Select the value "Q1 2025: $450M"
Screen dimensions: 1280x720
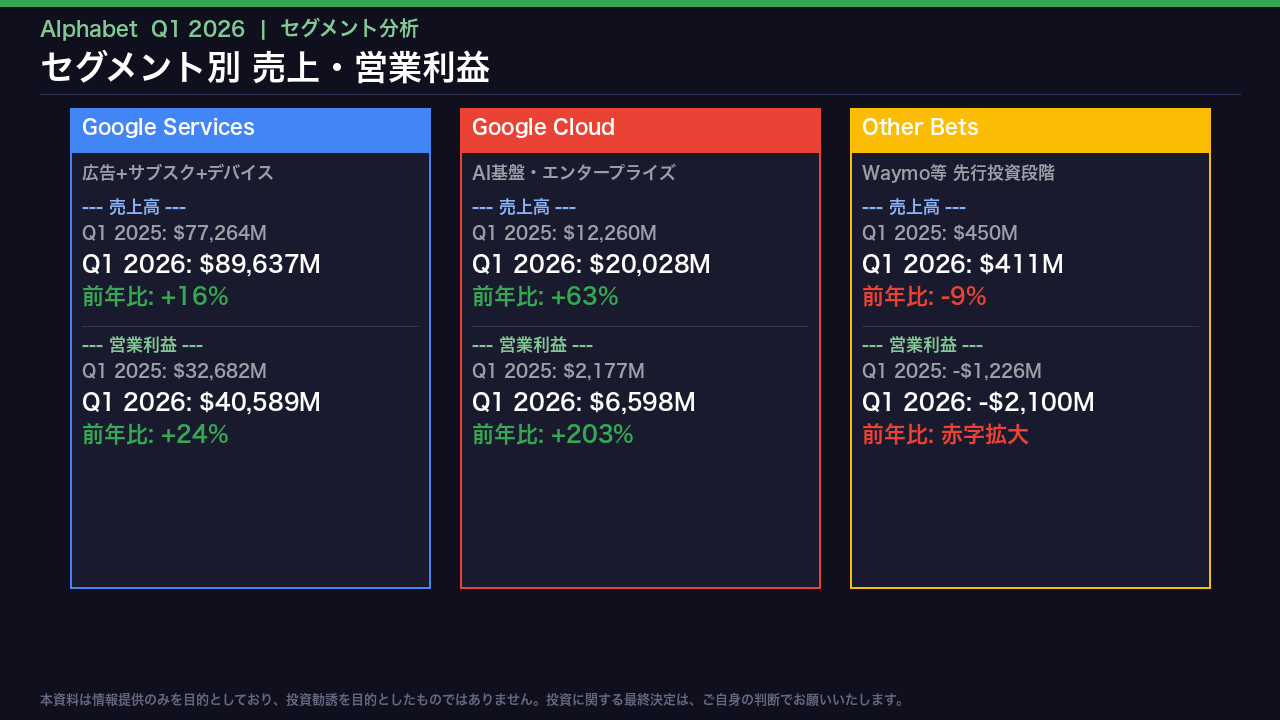(x=940, y=233)
